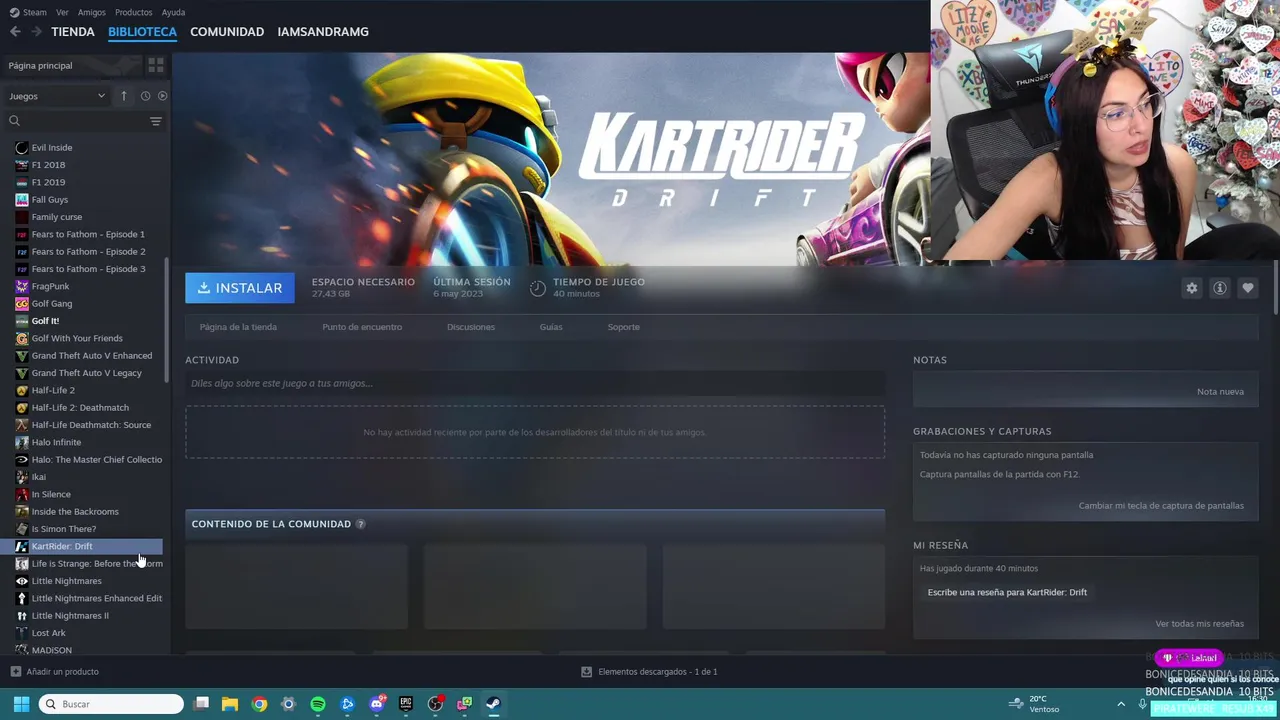Image resolution: width=1280 pixels, height=720 pixels.
Task: Open Discord from the taskbar
Action: [377, 704]
